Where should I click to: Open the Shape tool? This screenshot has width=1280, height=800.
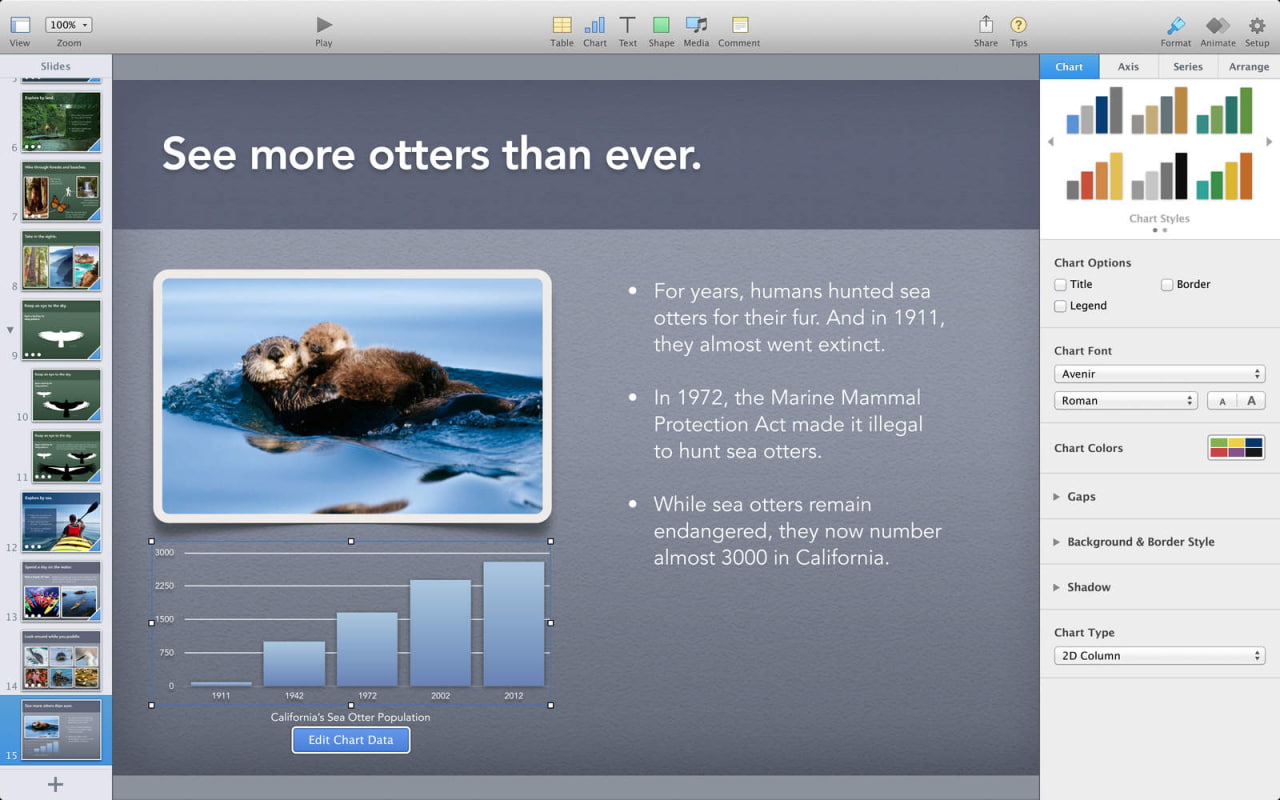coord(661,25)
